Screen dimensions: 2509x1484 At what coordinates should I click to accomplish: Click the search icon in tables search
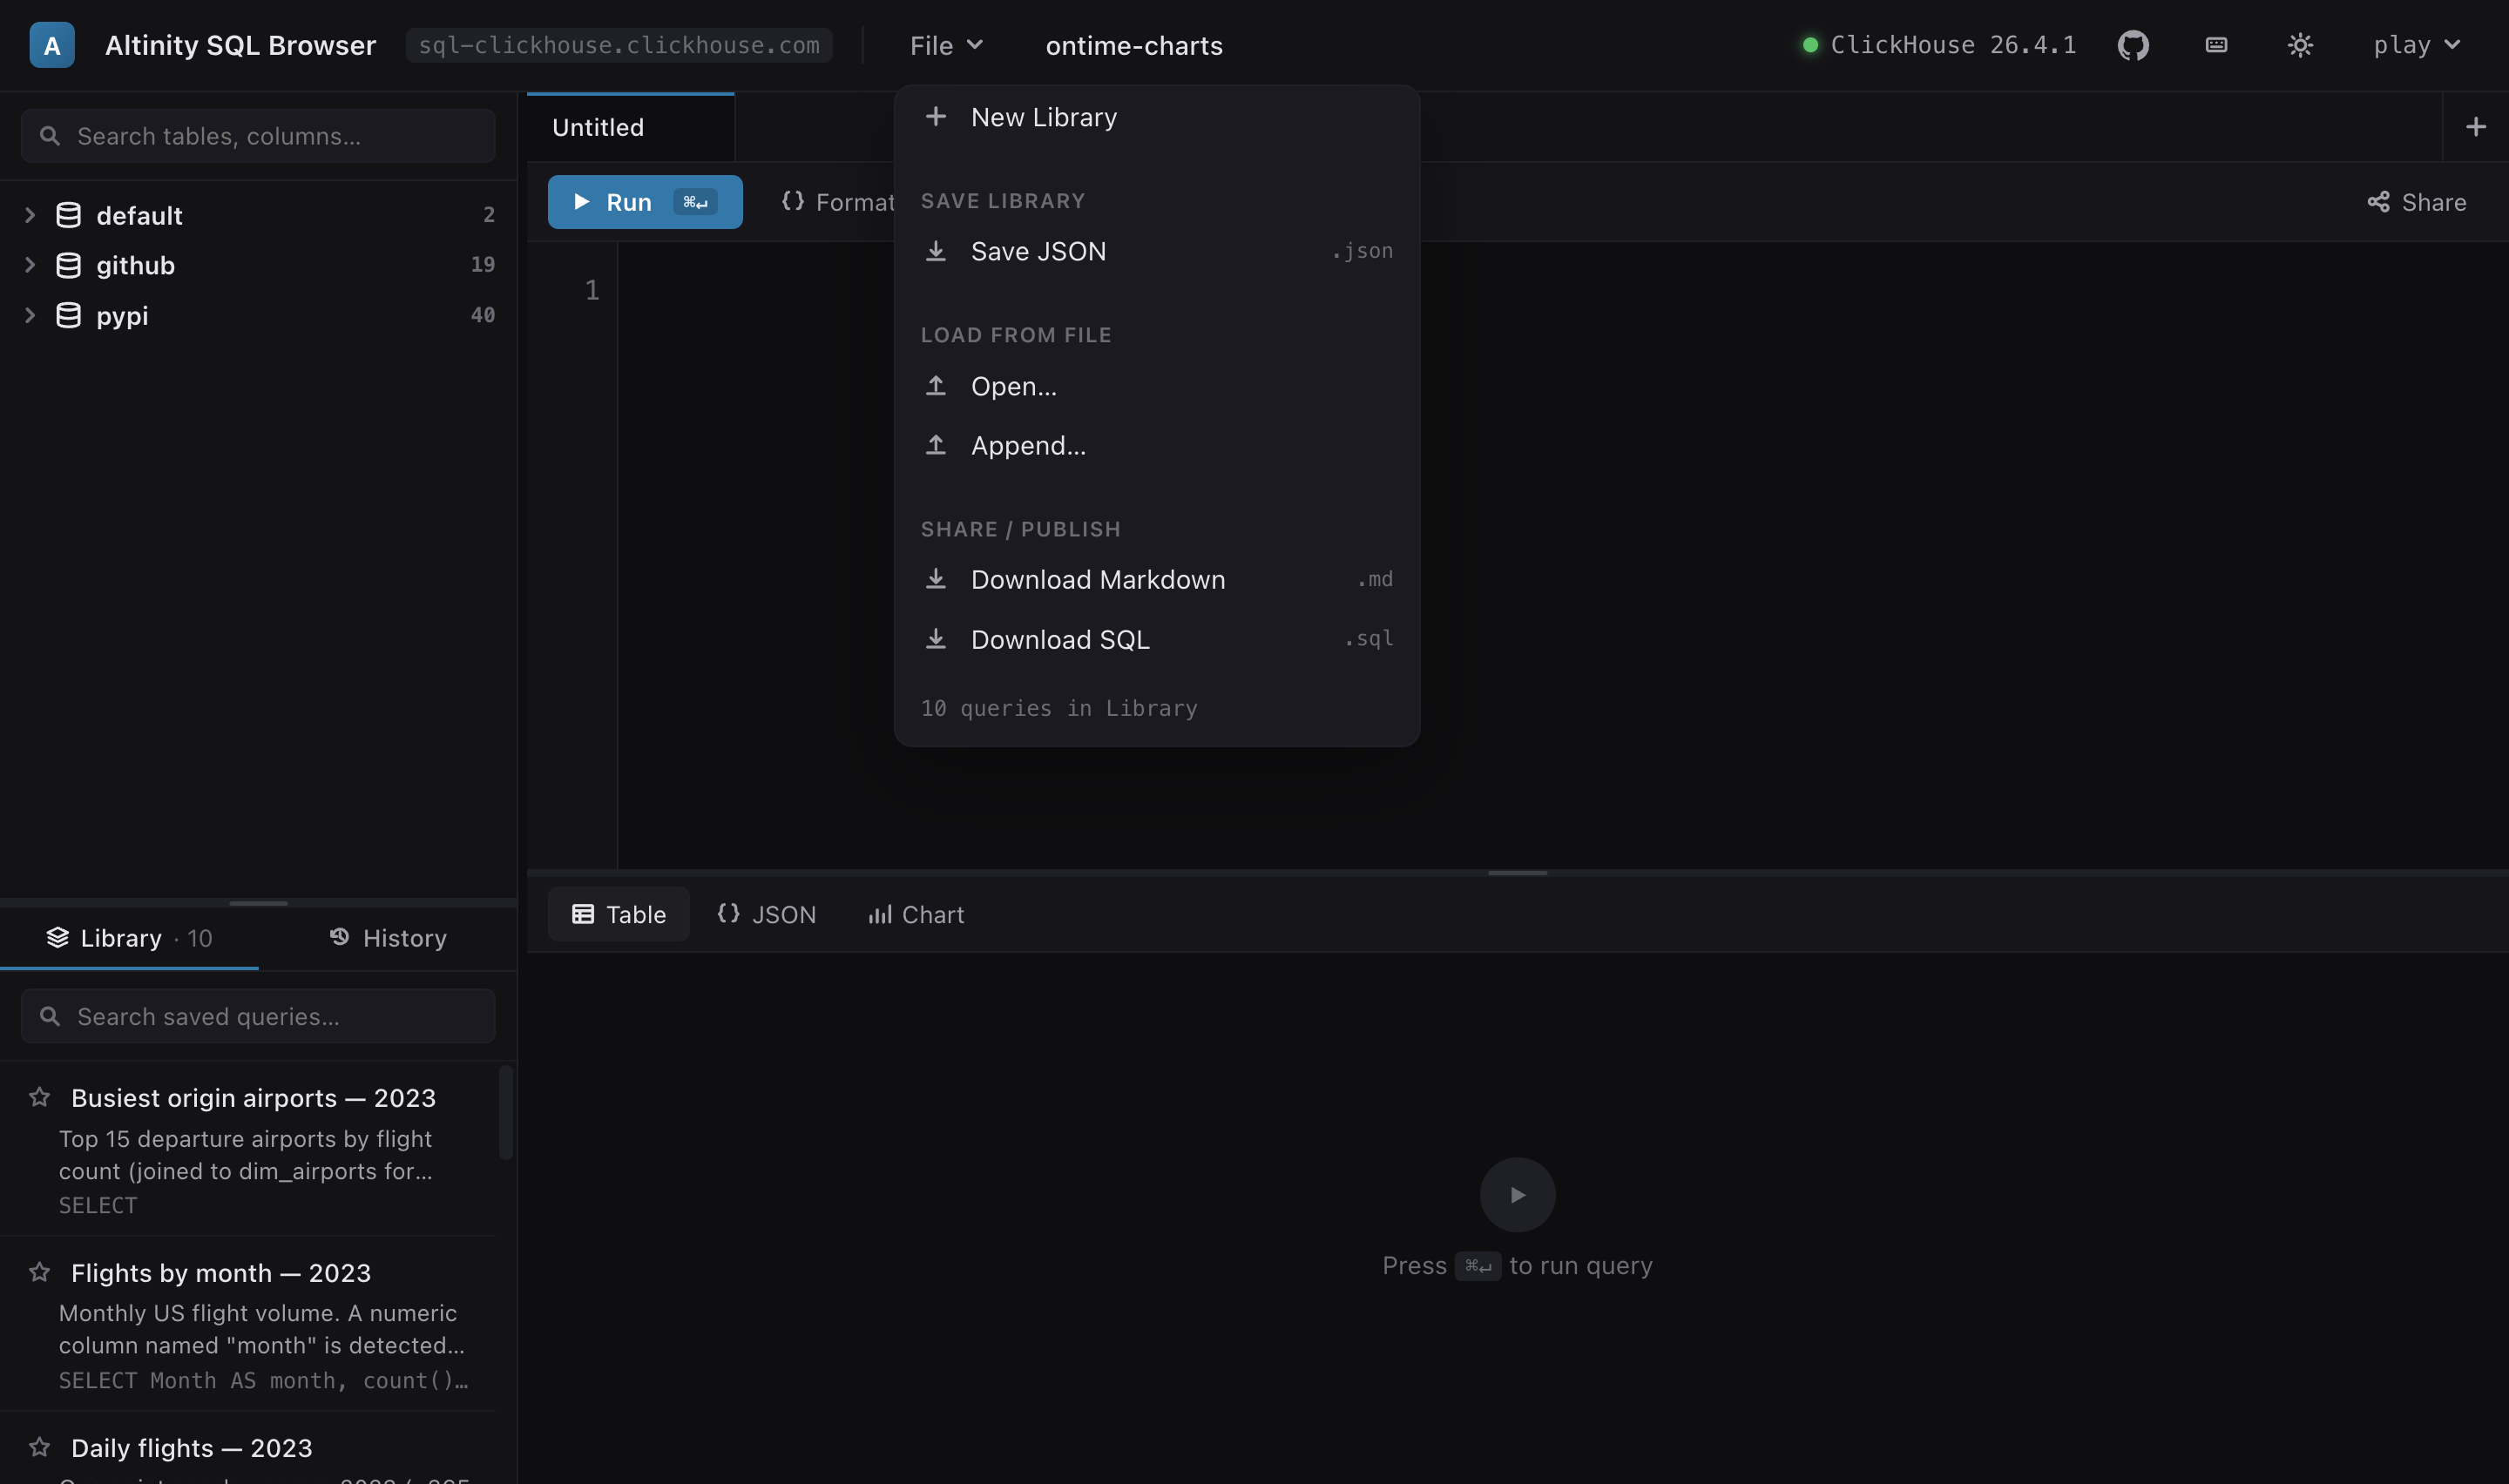[49, 135]
